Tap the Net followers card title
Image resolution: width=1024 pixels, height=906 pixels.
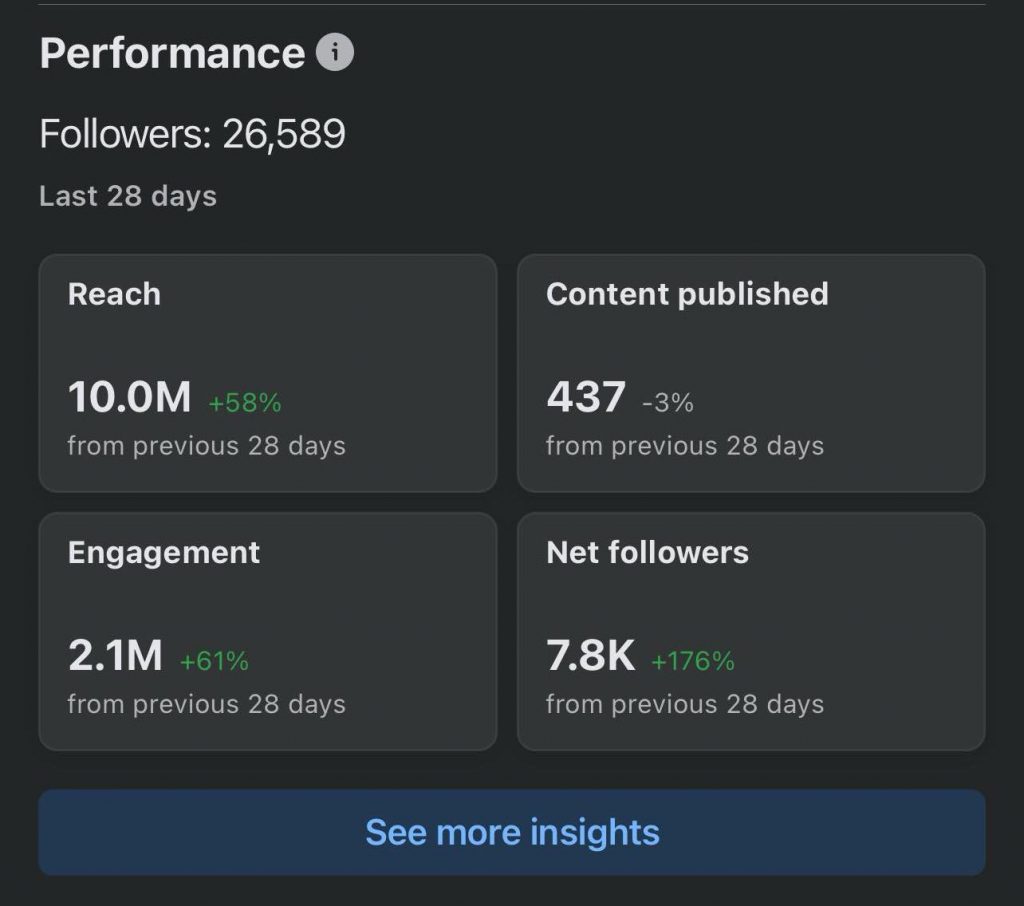coord(647,553)
